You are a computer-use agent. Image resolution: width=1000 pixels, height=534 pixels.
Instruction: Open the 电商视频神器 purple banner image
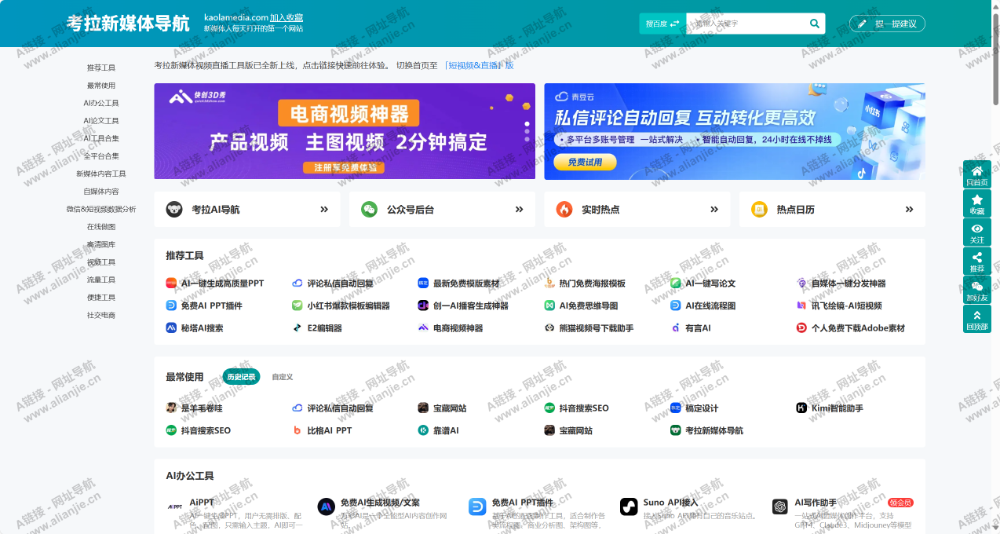[344, 131]
